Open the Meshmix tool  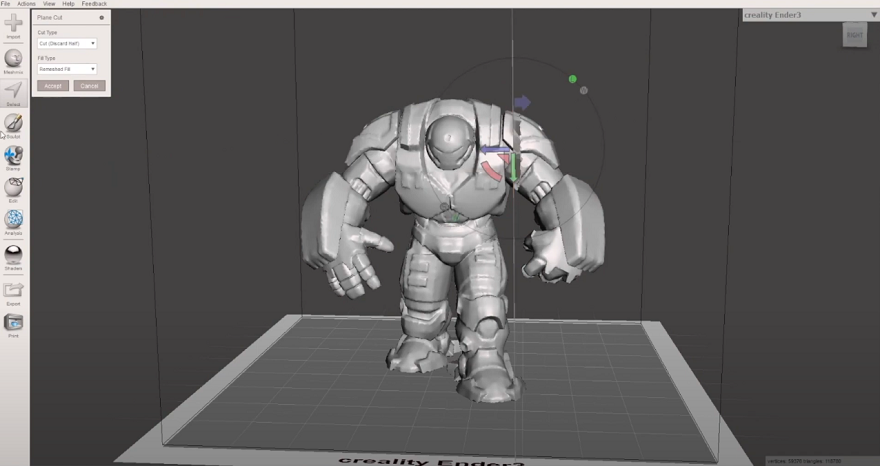13,58
